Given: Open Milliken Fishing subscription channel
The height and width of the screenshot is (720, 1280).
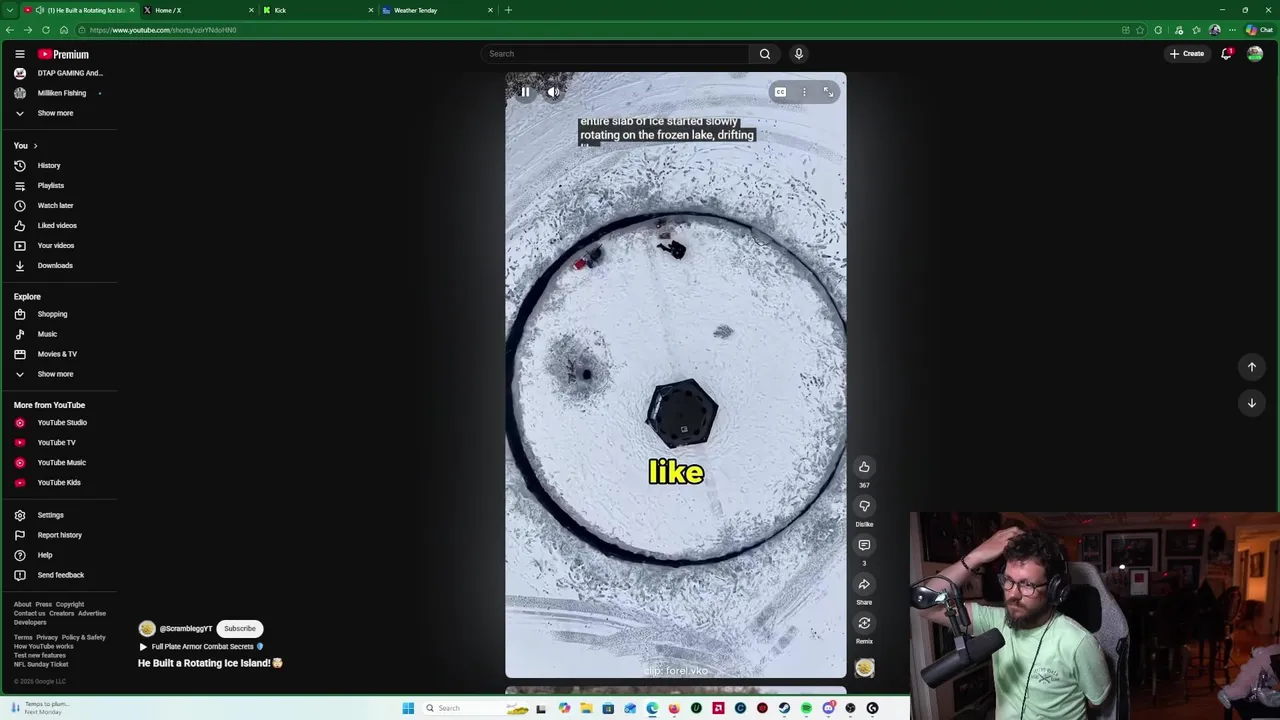Looking at the screenshot, I should pyautogui.click(x=59, y=93).
